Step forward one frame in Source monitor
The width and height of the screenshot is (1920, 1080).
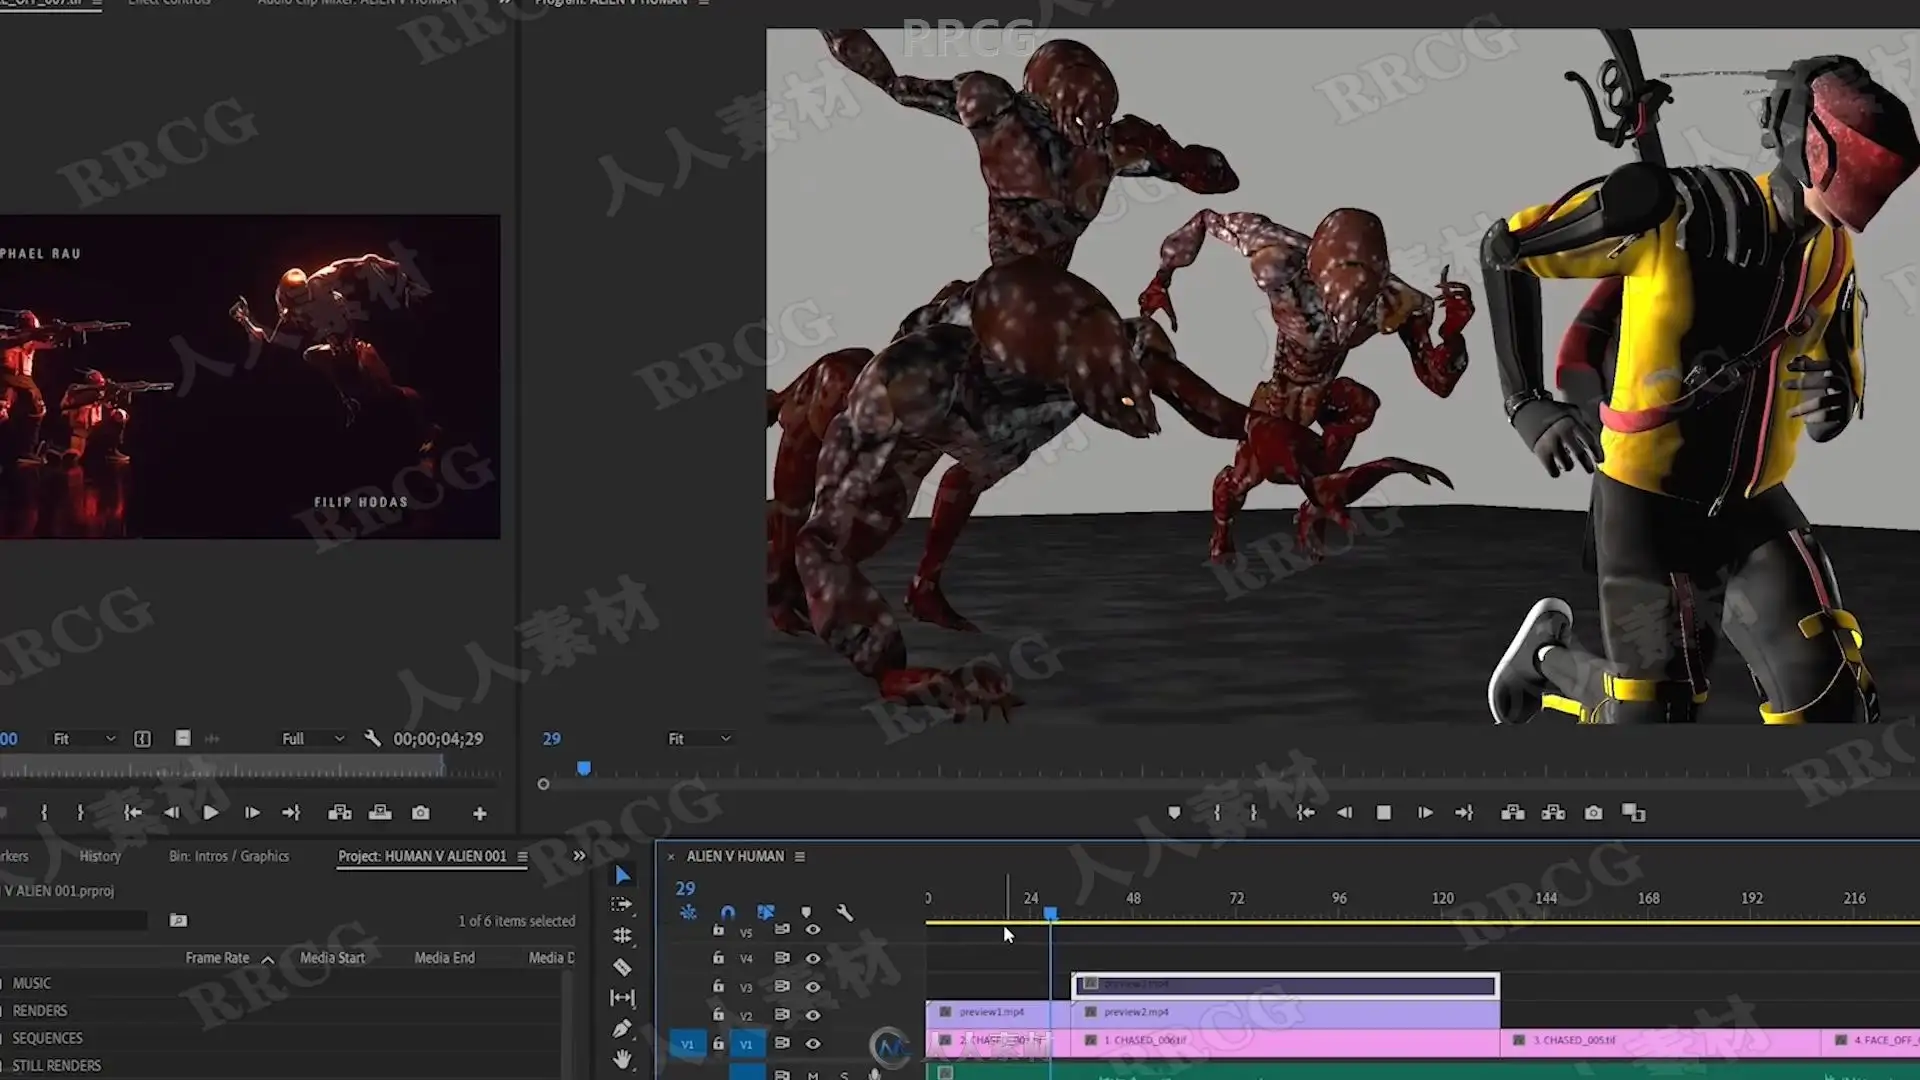[x=252, y=813]
